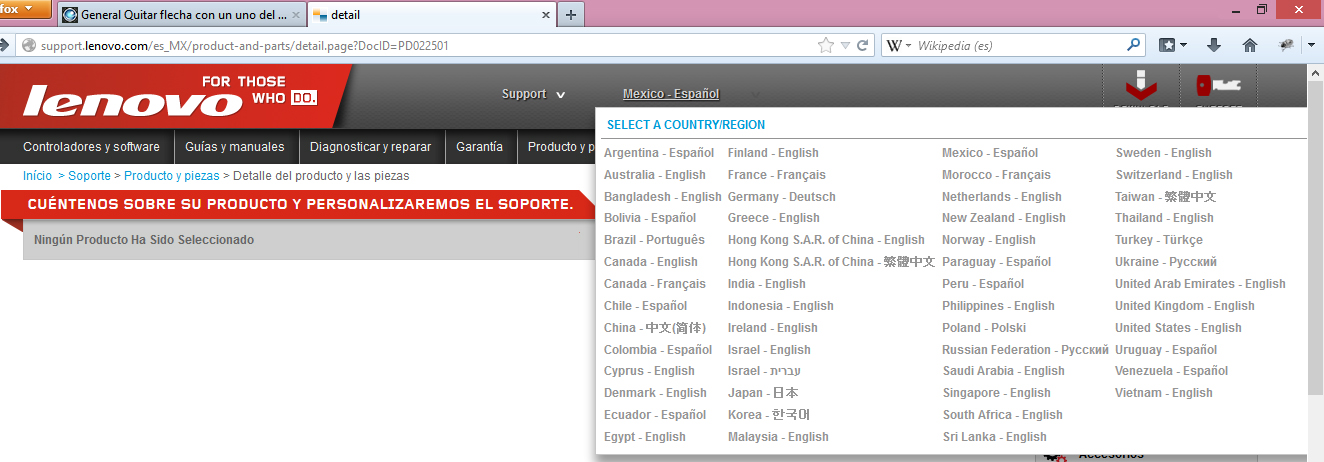Switch to the General Quitar flecha tab

click(x=181, y=15)
